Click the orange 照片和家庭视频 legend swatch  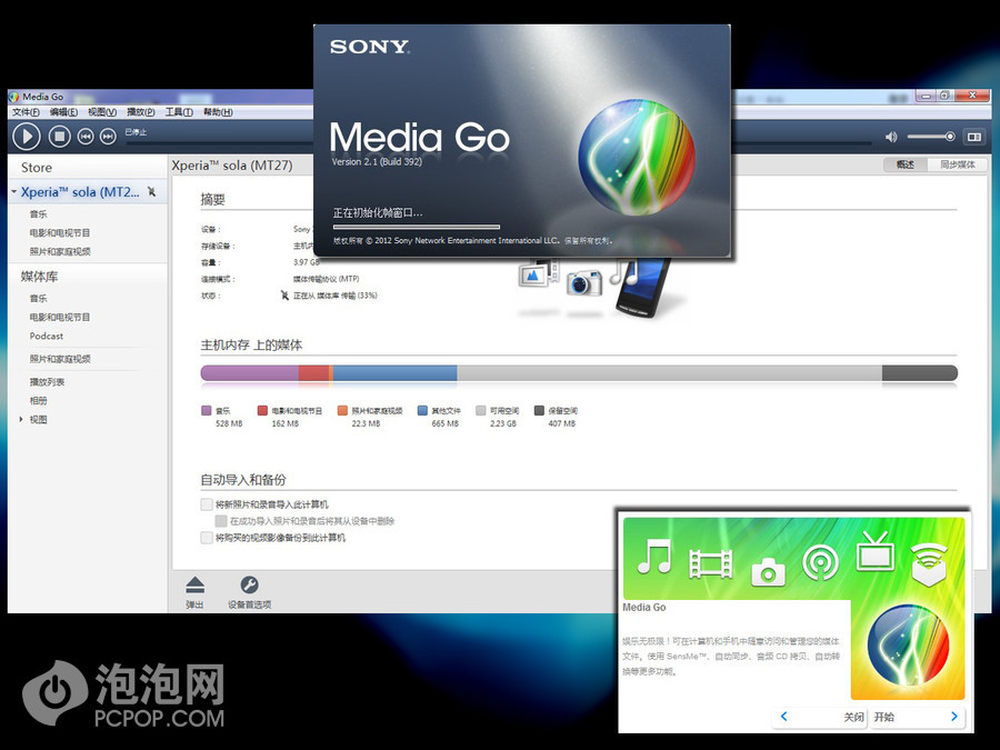(x=342, y=410)
